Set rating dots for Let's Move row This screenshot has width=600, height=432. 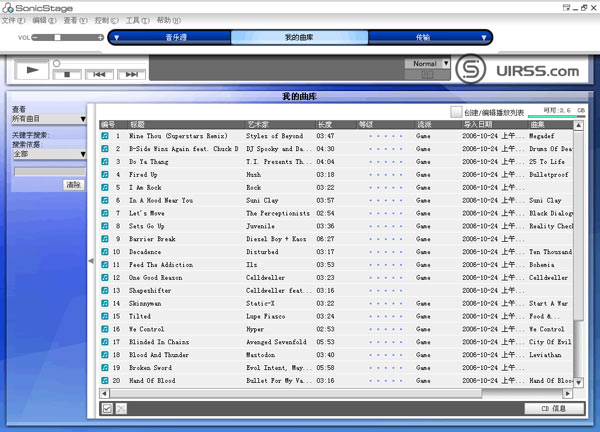click(x=385, y=214)
